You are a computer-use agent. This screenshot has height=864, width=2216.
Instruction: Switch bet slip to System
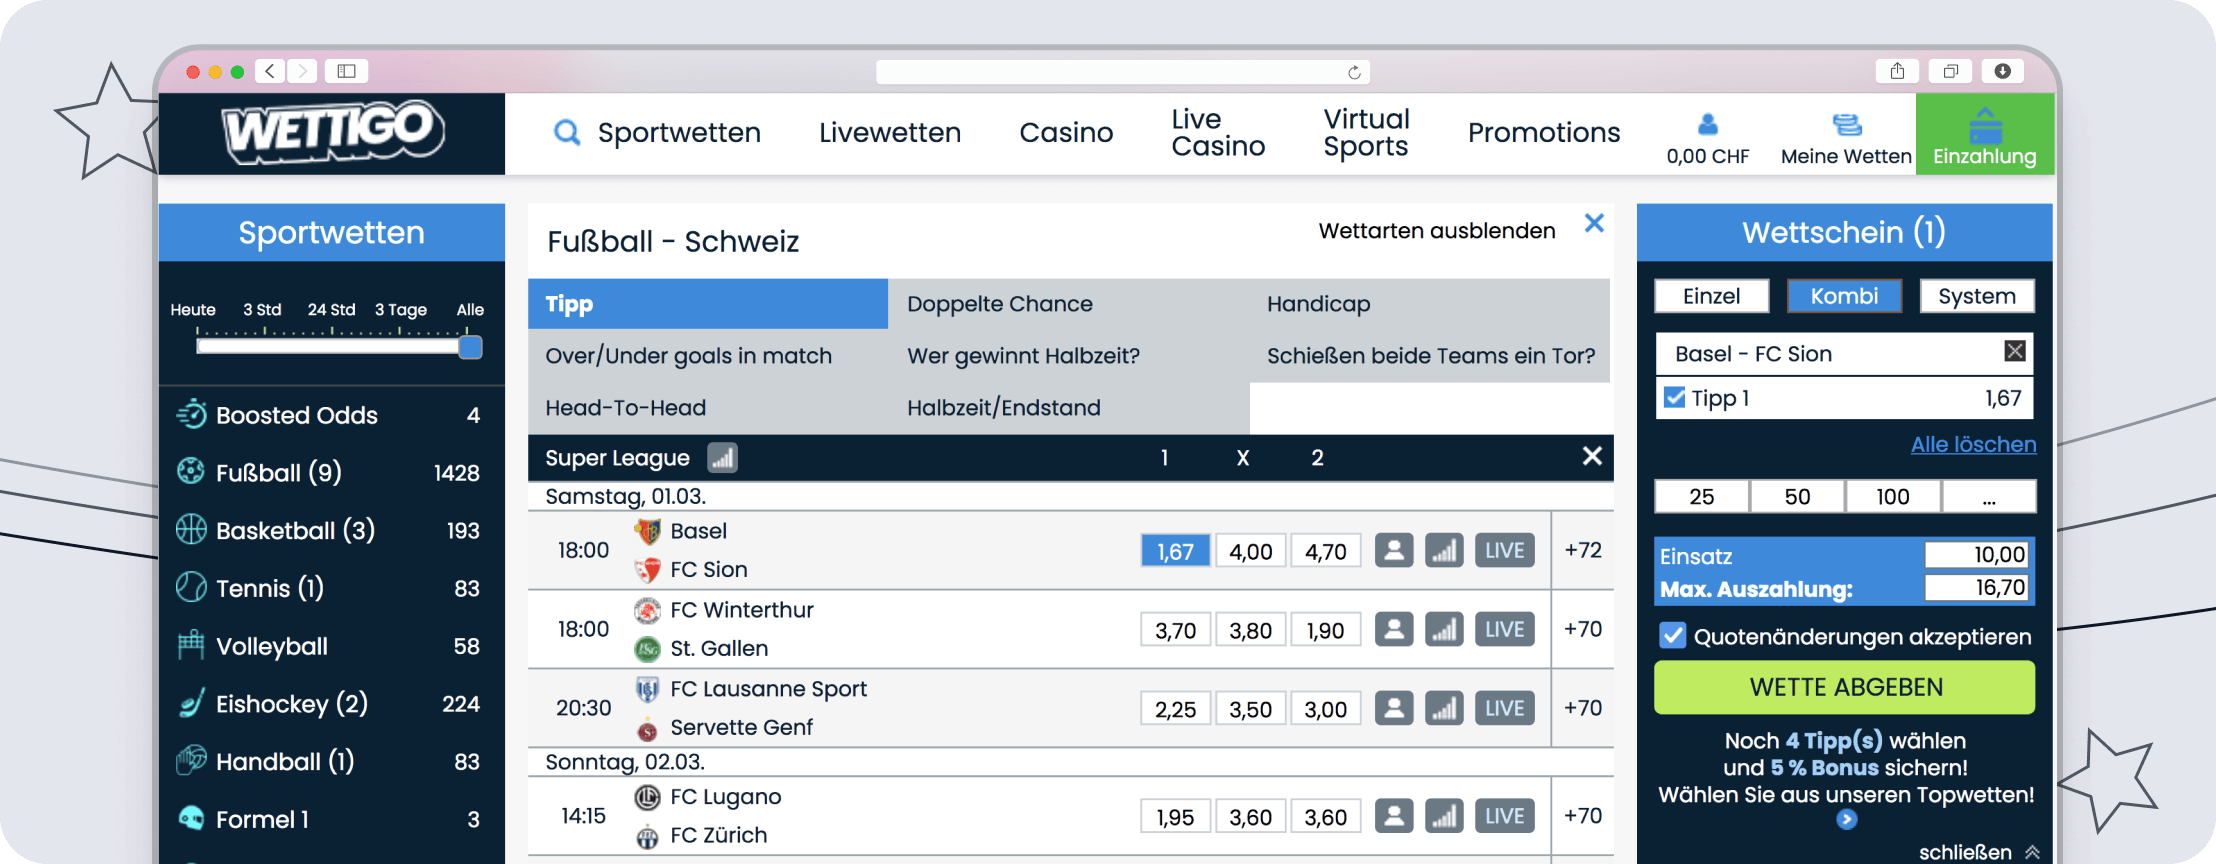tap(1977, 296)
